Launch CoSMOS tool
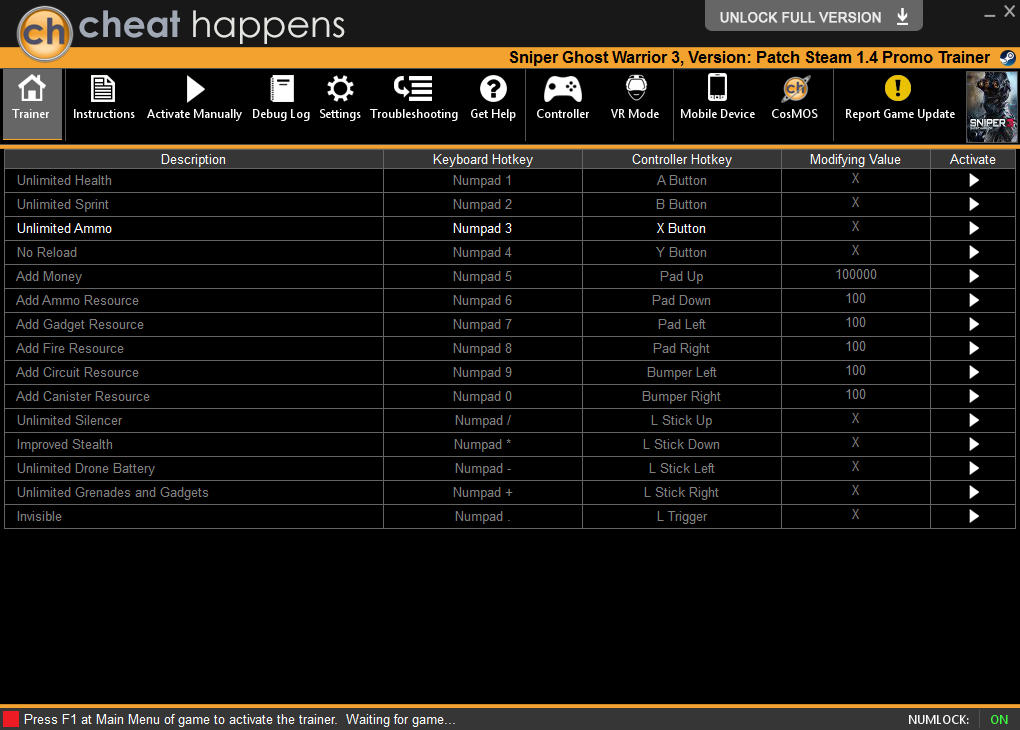 794,90
